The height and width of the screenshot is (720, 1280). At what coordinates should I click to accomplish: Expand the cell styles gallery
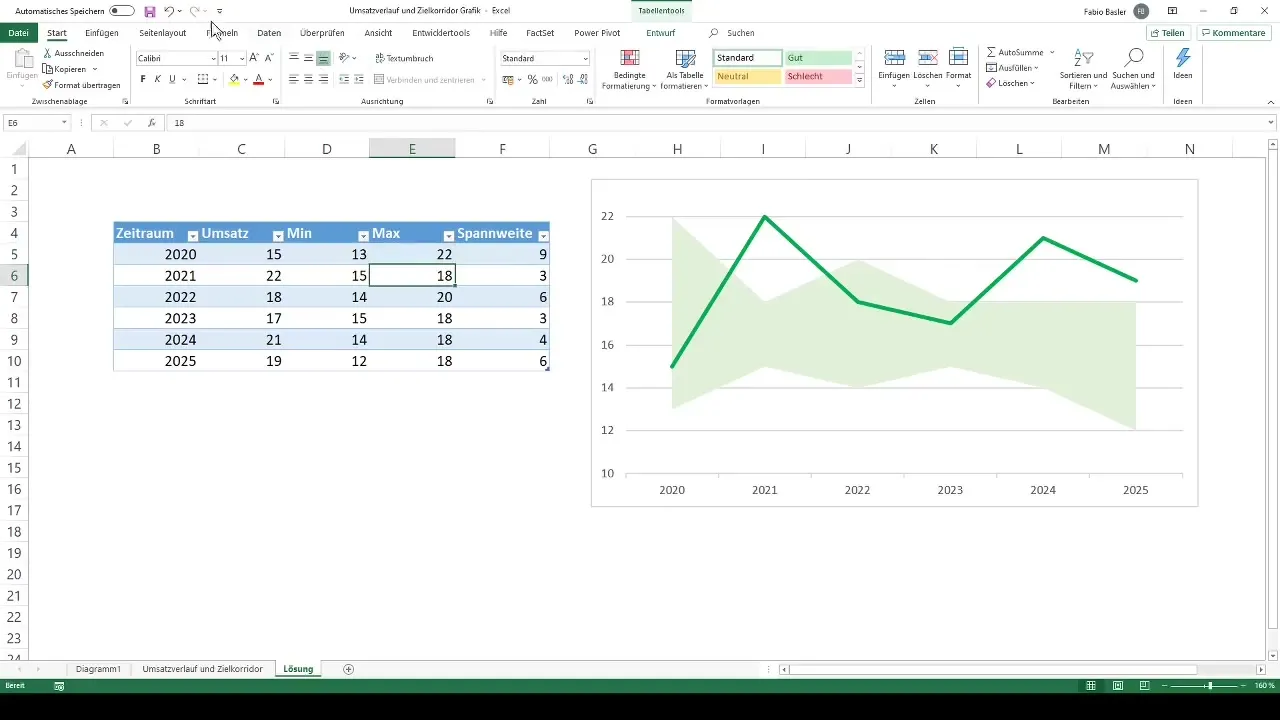tap(859, 80)
